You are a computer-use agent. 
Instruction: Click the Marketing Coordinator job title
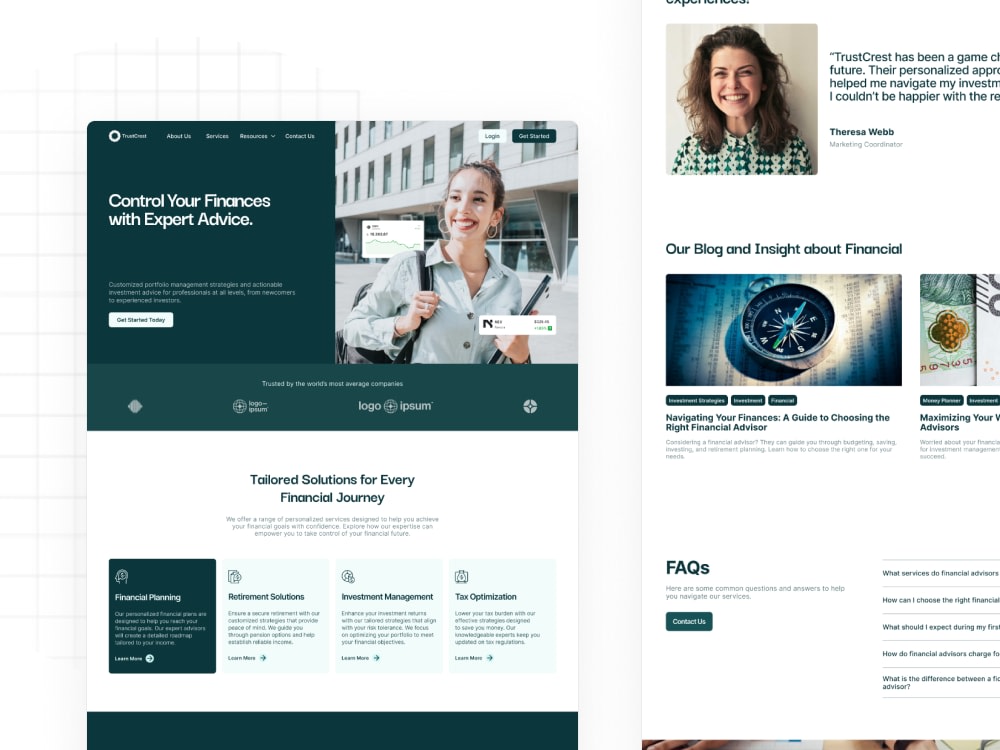[866, 145]
